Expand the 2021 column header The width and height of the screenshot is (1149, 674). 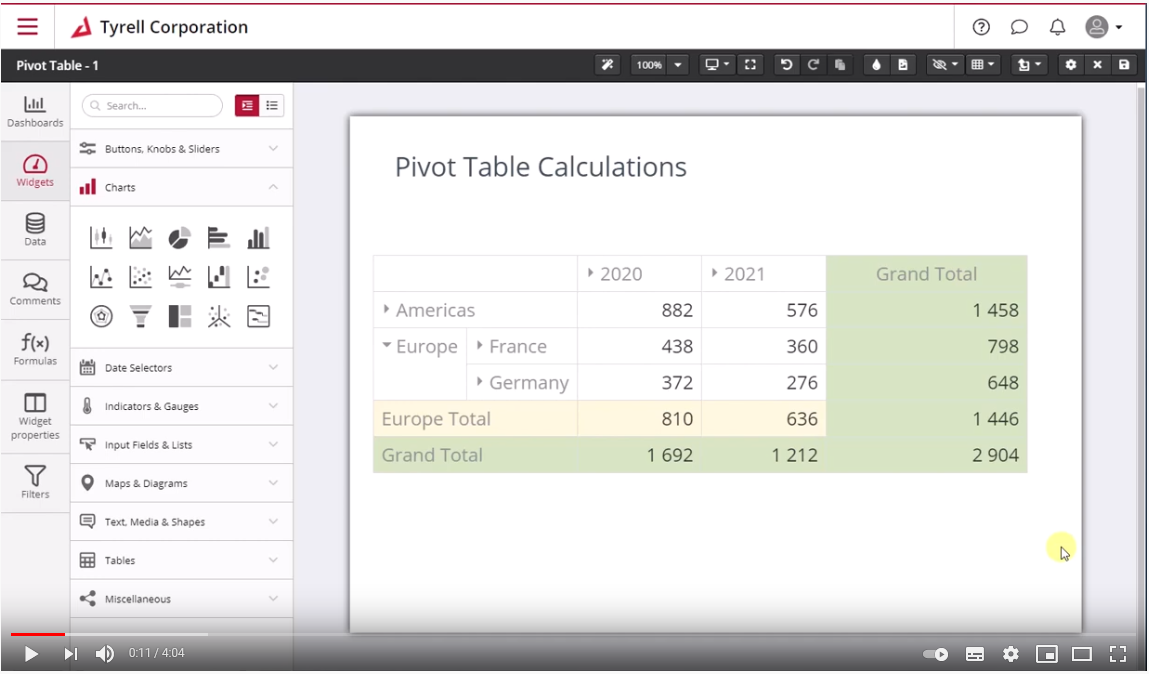coord(714,273)
